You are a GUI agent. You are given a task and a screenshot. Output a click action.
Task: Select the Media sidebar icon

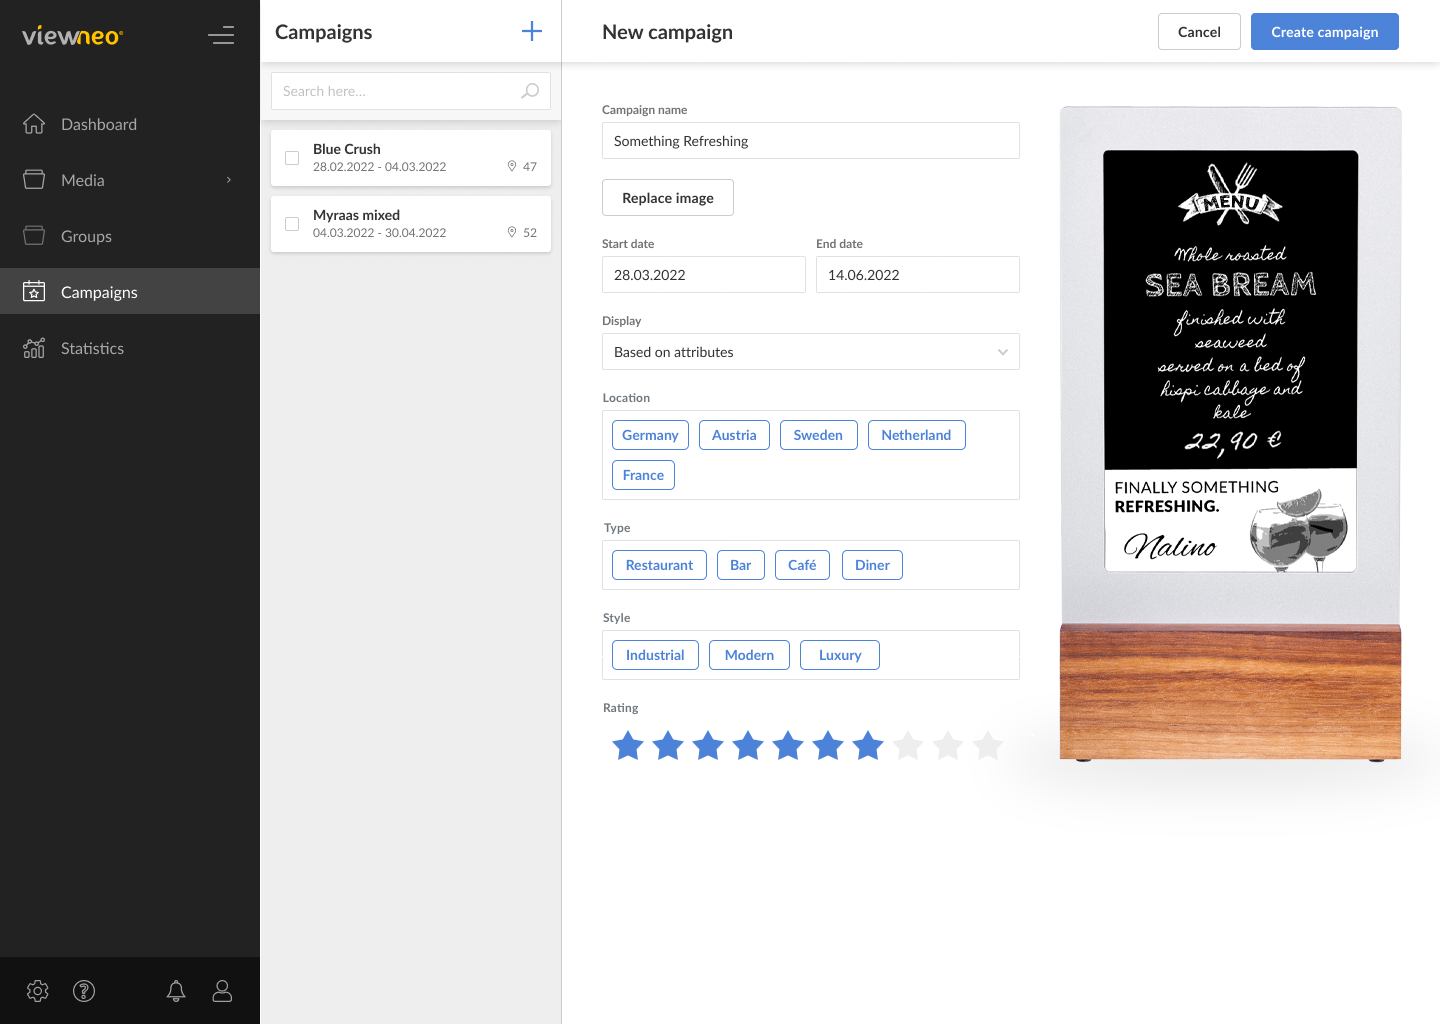34,180
